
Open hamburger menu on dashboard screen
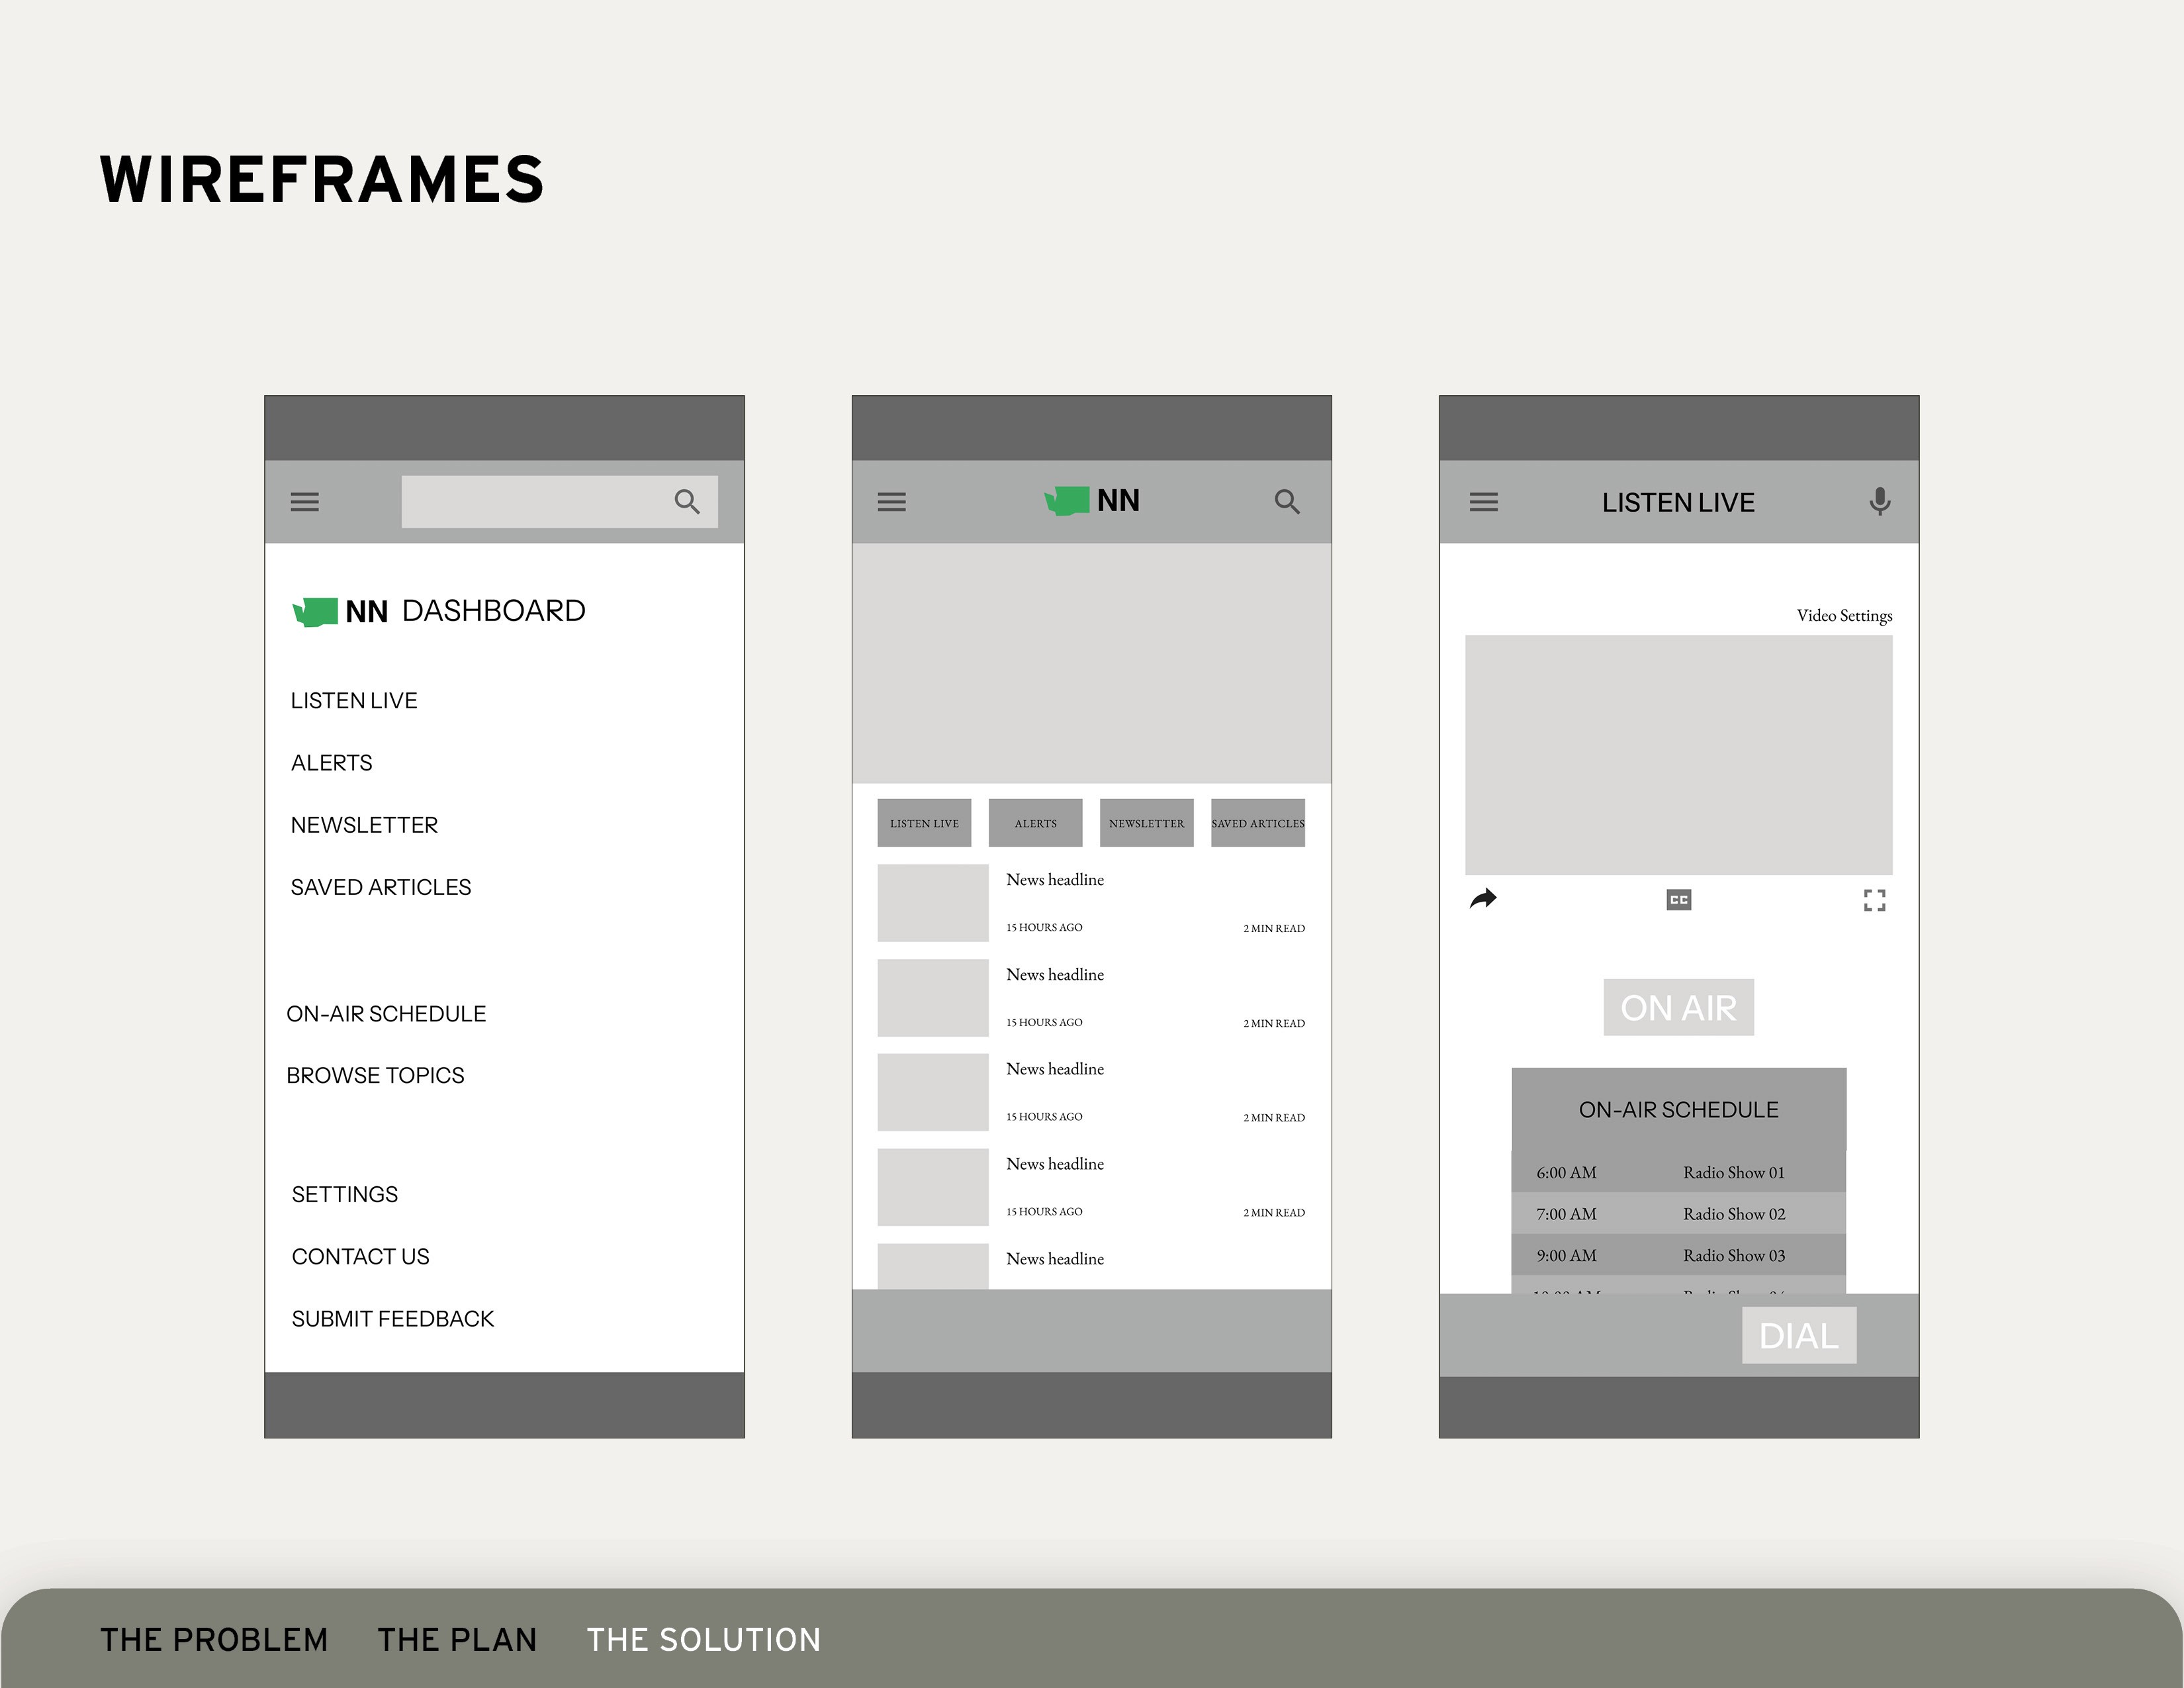tap(304, 502)
